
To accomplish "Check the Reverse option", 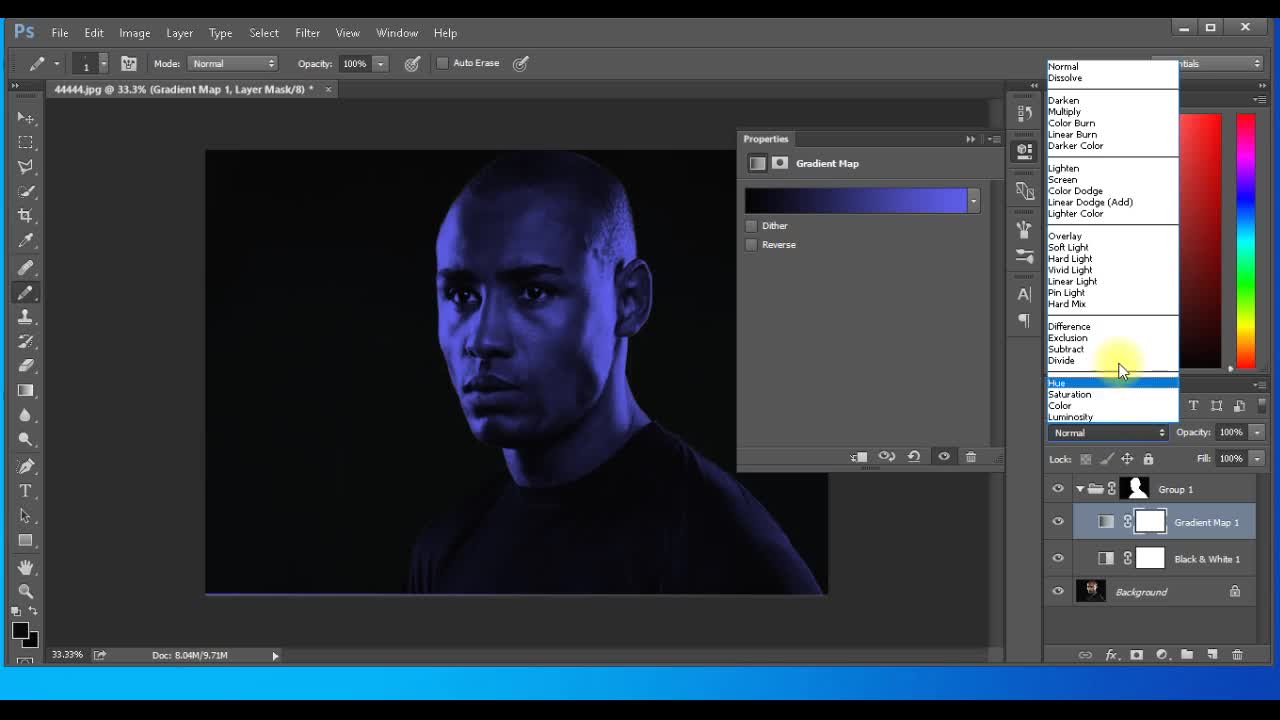I will pyautogui.click(x=751, y=245).
